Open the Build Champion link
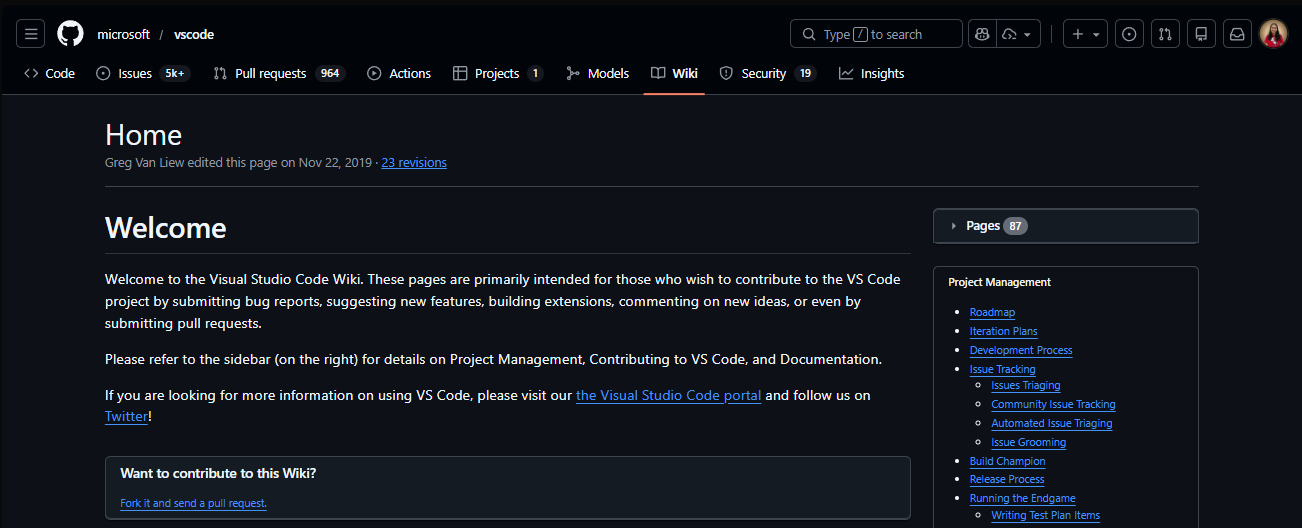This screenshot has height=528, width=1302. (1007, 461)
